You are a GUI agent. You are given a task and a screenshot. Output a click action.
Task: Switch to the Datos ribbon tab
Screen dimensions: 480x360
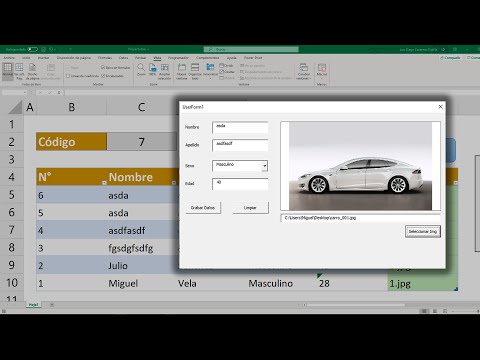pos(123,58)
